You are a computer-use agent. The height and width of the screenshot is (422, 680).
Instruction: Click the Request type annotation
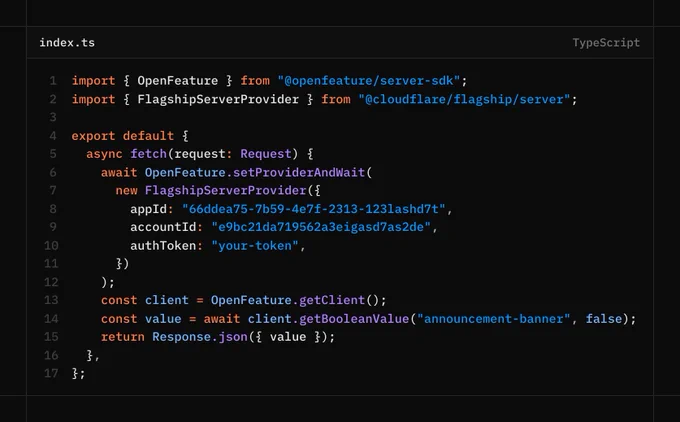pos(266,154)
